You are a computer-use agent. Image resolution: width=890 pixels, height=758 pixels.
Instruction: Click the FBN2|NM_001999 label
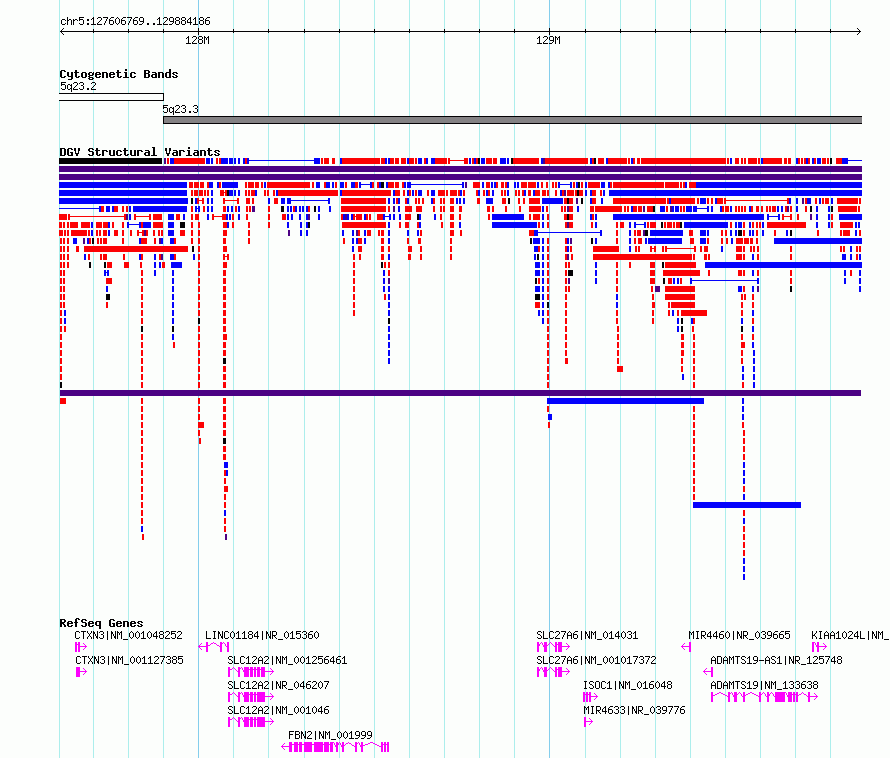(330, 735)
